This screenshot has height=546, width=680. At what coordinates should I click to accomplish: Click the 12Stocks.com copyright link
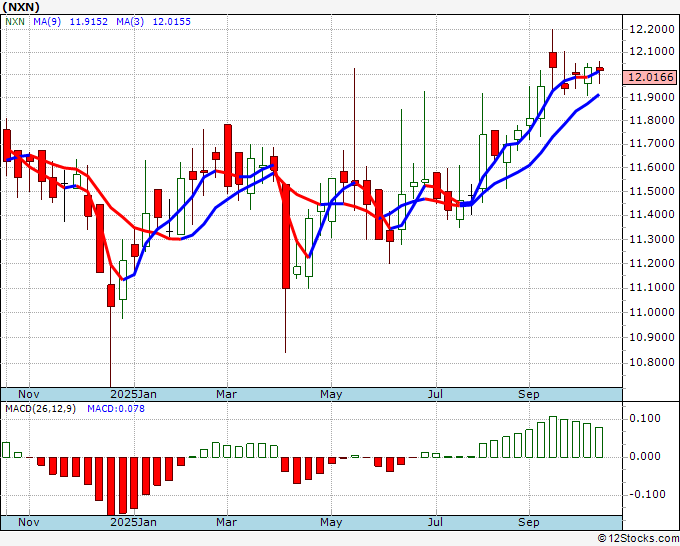click(x=638, y=539)
